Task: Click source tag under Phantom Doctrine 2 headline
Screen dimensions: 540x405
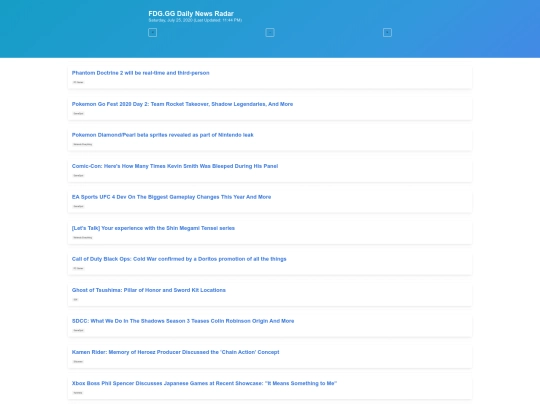Action: pyautogui.click(x=78, y=82)
